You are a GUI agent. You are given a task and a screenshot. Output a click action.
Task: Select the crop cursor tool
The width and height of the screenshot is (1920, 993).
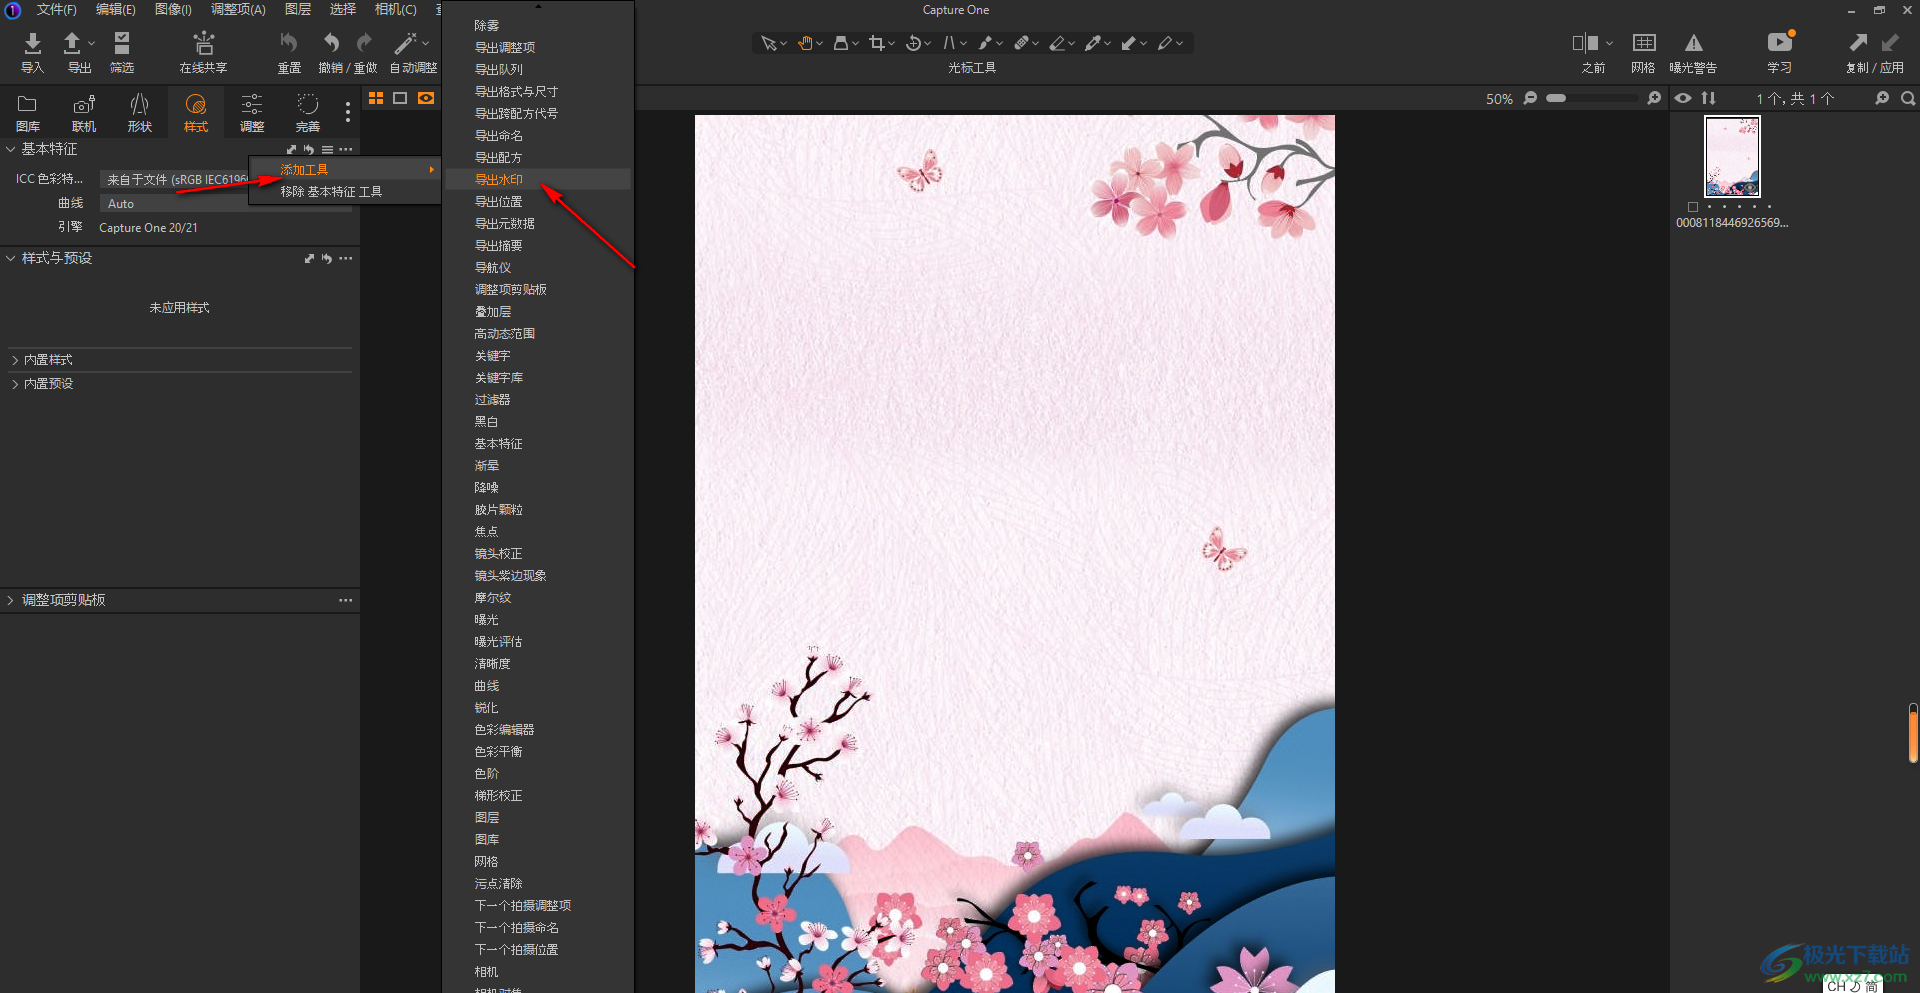pos(877,43)
